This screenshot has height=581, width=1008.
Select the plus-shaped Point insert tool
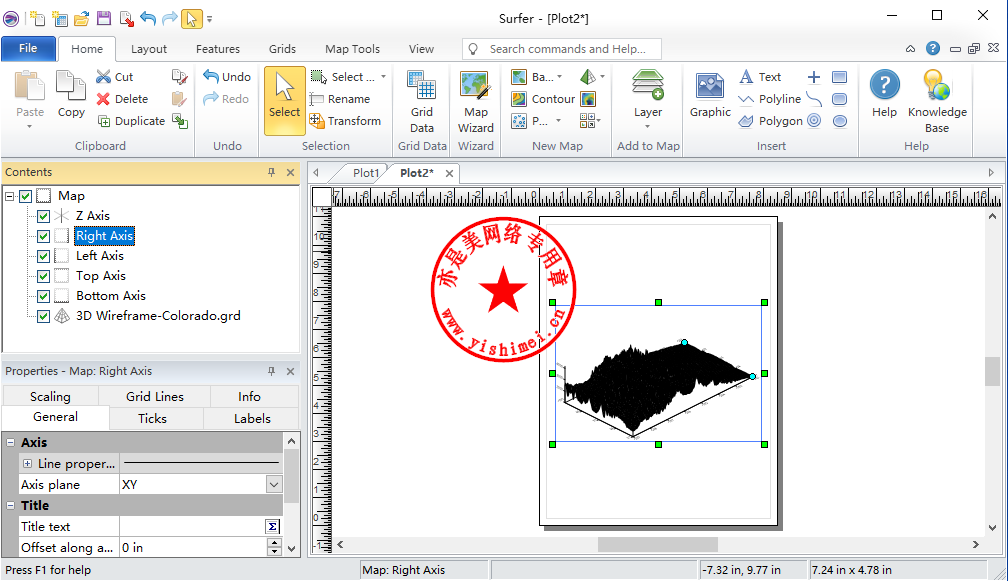(814, 77)
